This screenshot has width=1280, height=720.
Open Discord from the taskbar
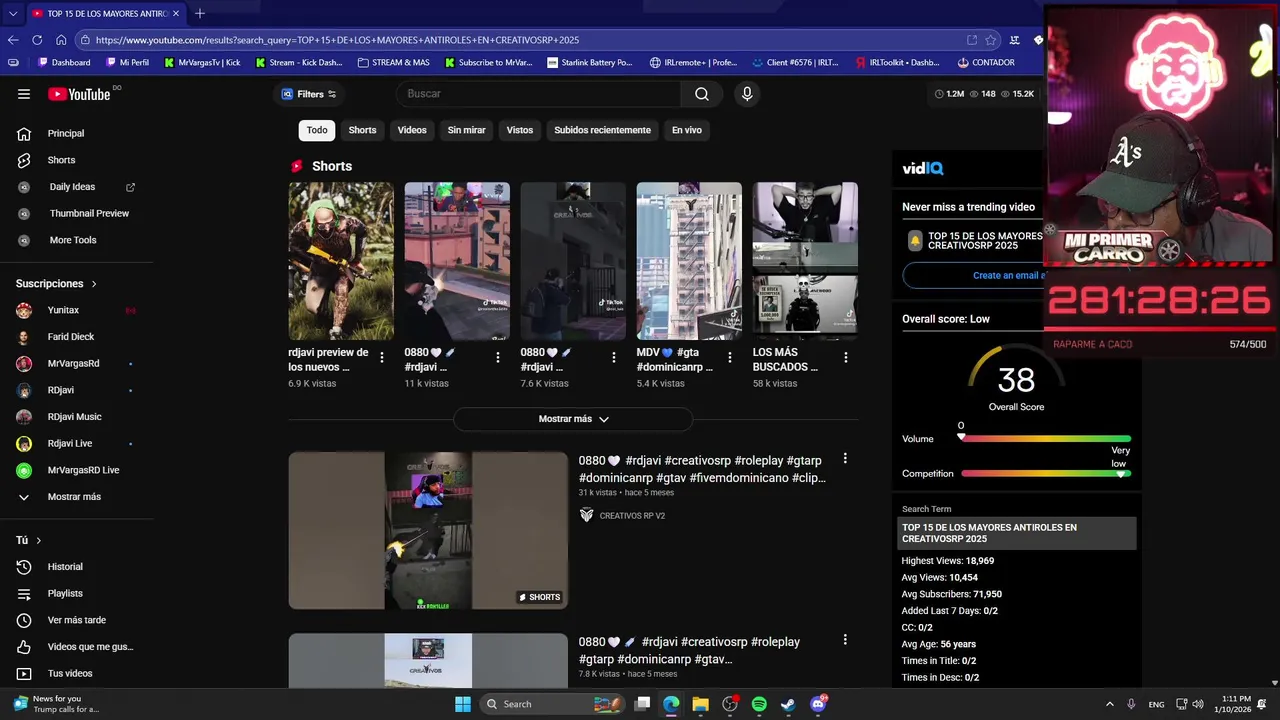pyautogui.click(x=818, y=704)
